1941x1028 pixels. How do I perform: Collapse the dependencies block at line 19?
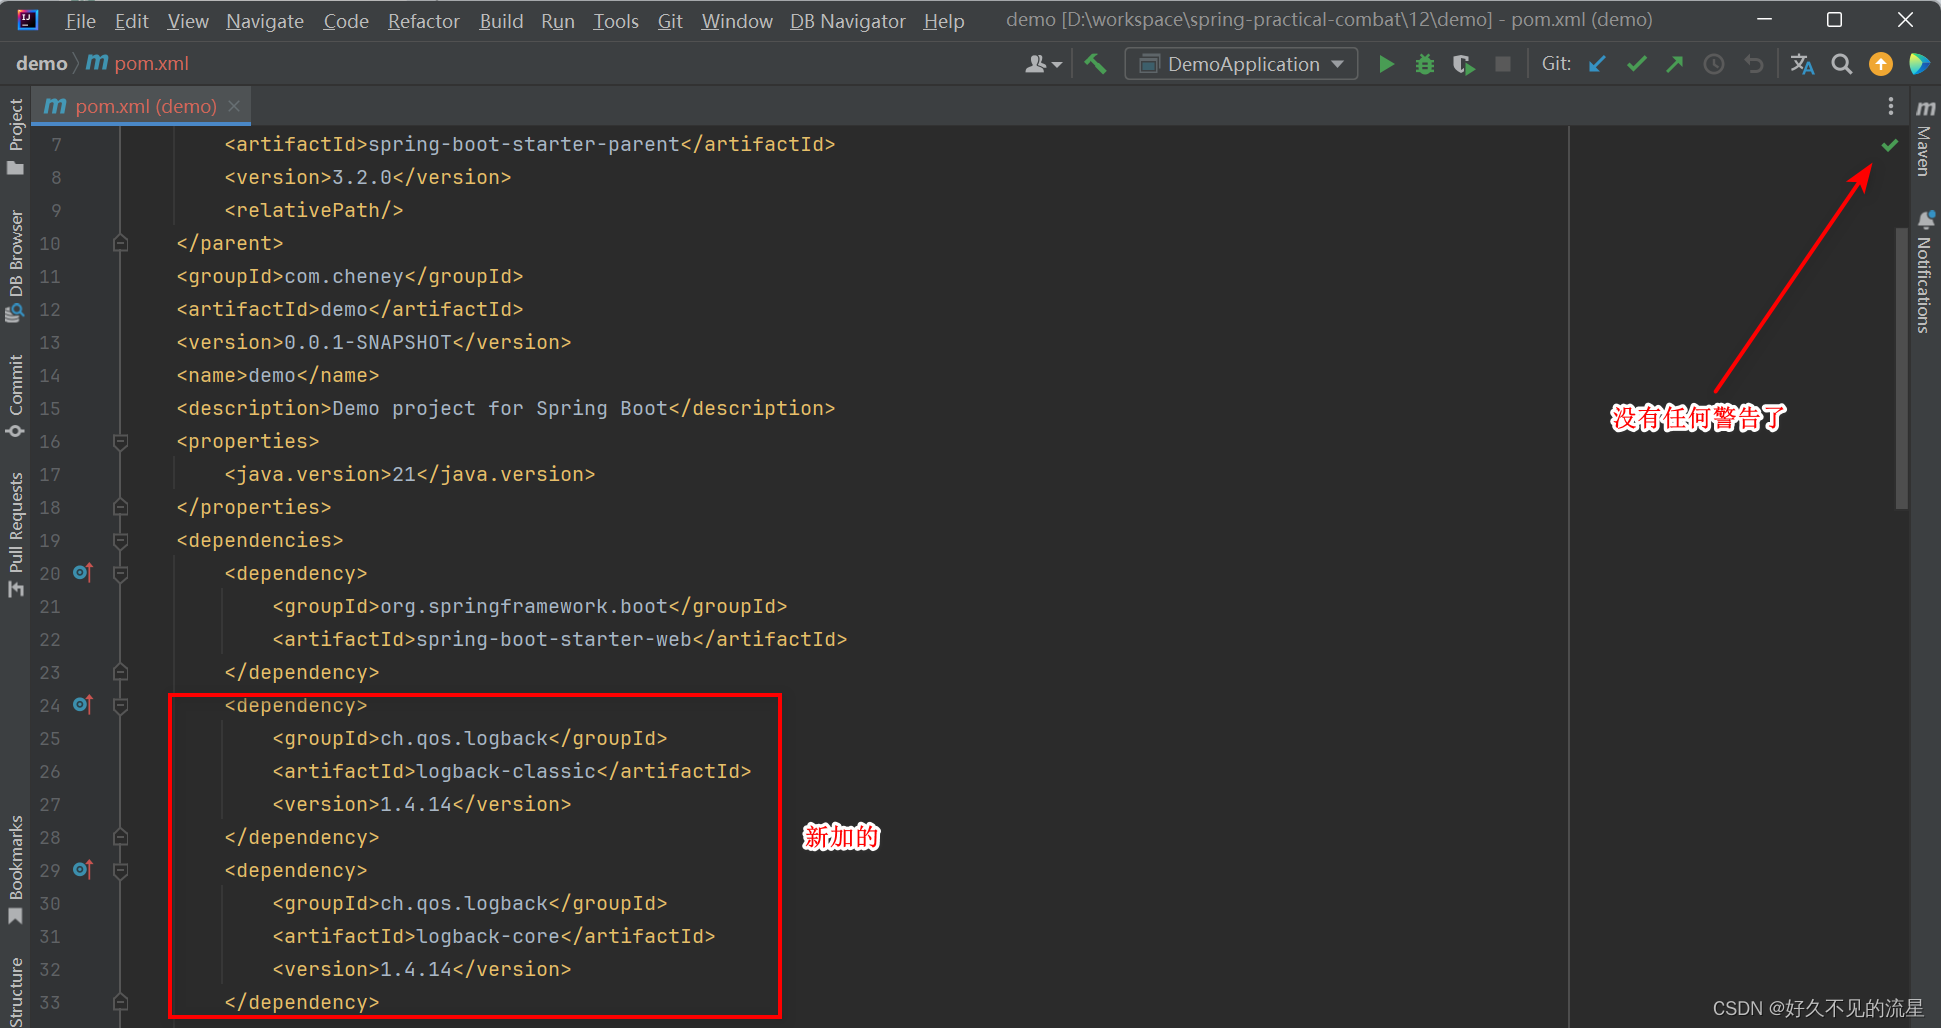(120, 540)
